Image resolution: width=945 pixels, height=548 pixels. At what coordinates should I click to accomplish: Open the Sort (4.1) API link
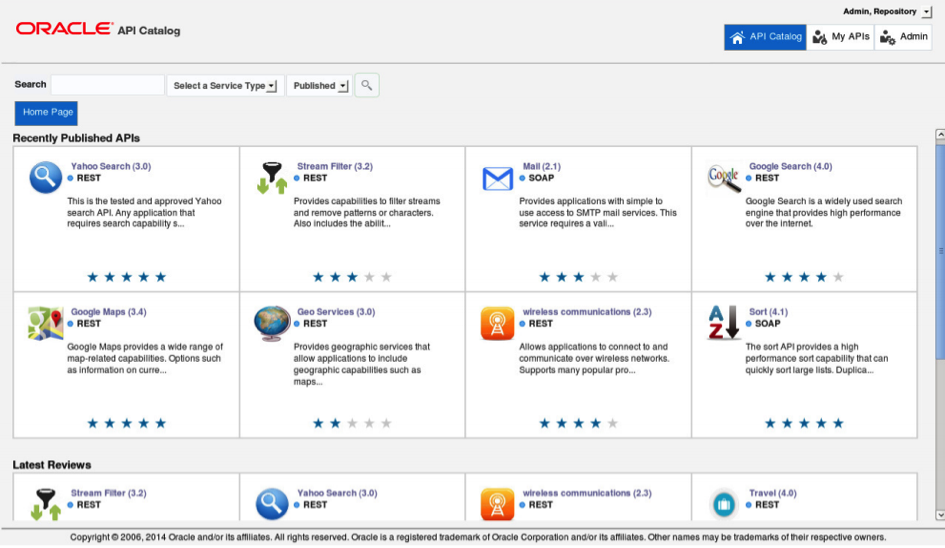768,312
